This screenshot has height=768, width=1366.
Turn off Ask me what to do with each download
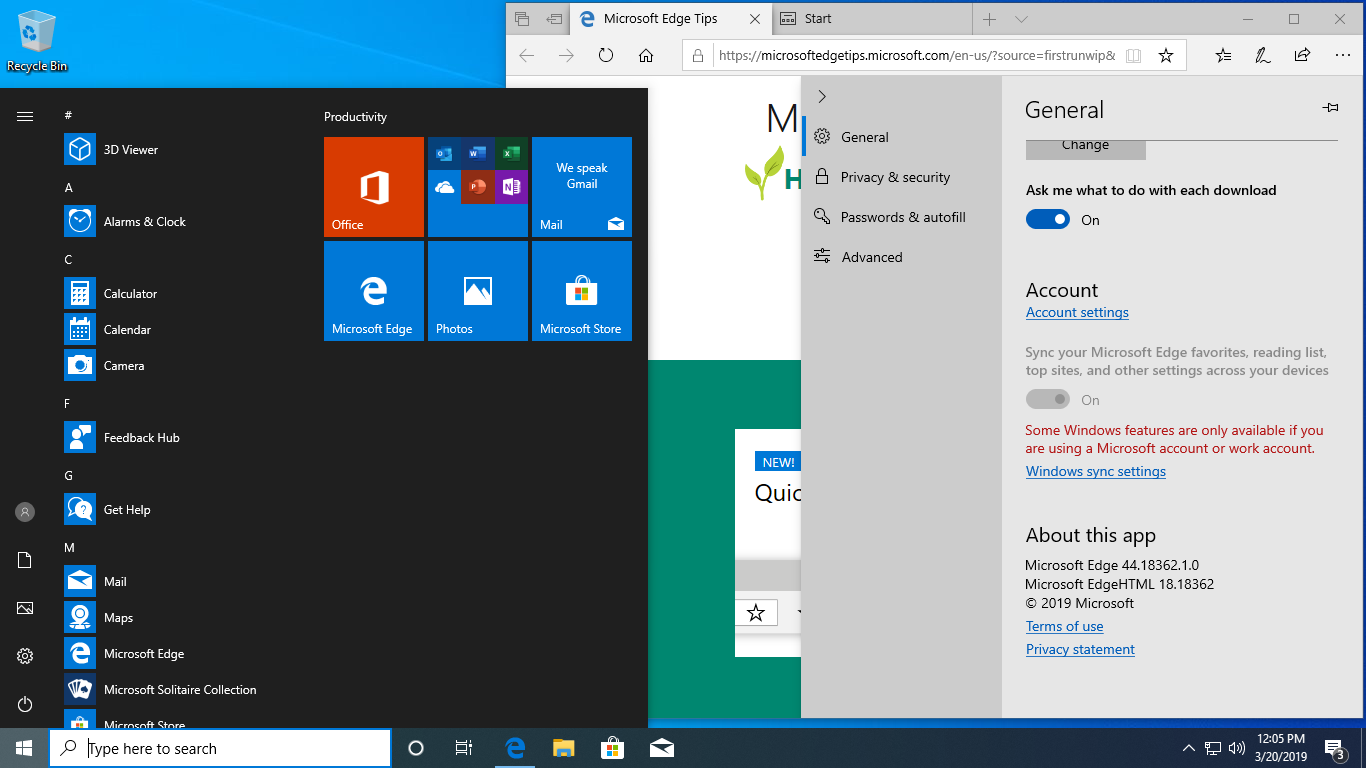[x=1048, y=220]
